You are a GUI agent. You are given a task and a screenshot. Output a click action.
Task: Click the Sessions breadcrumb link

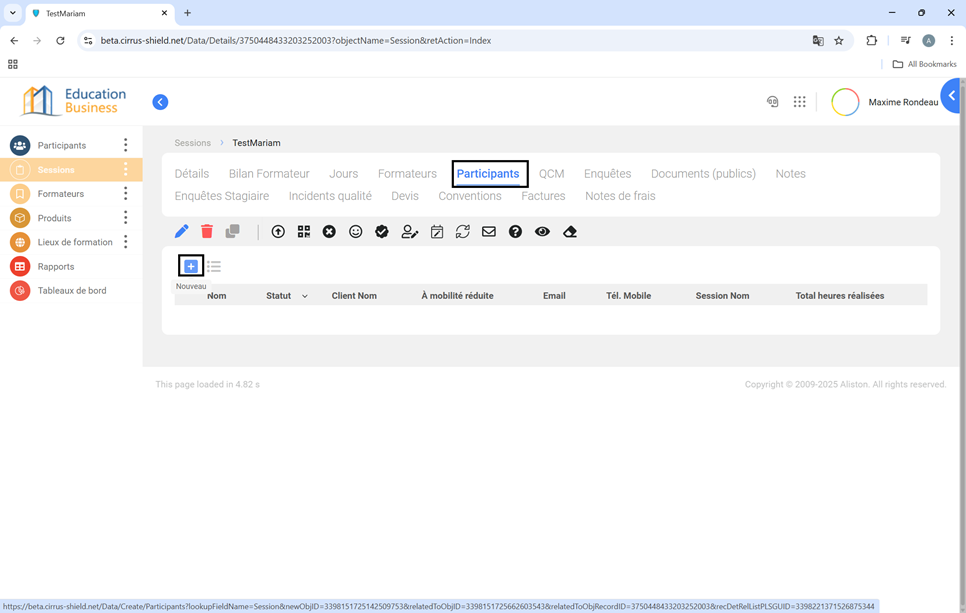point(193,143)
